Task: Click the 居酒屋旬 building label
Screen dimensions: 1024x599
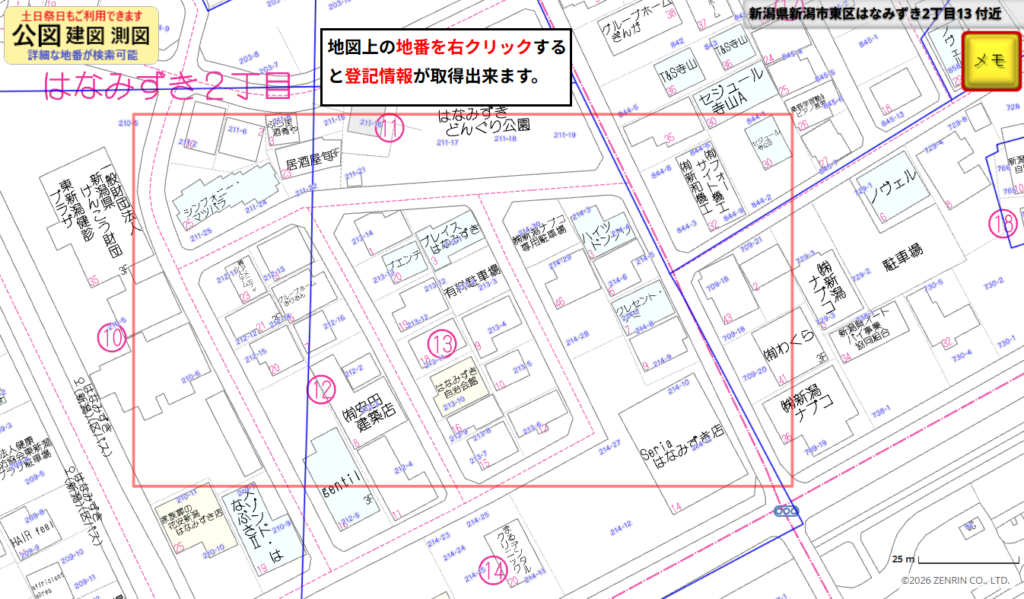Action: 313,161
